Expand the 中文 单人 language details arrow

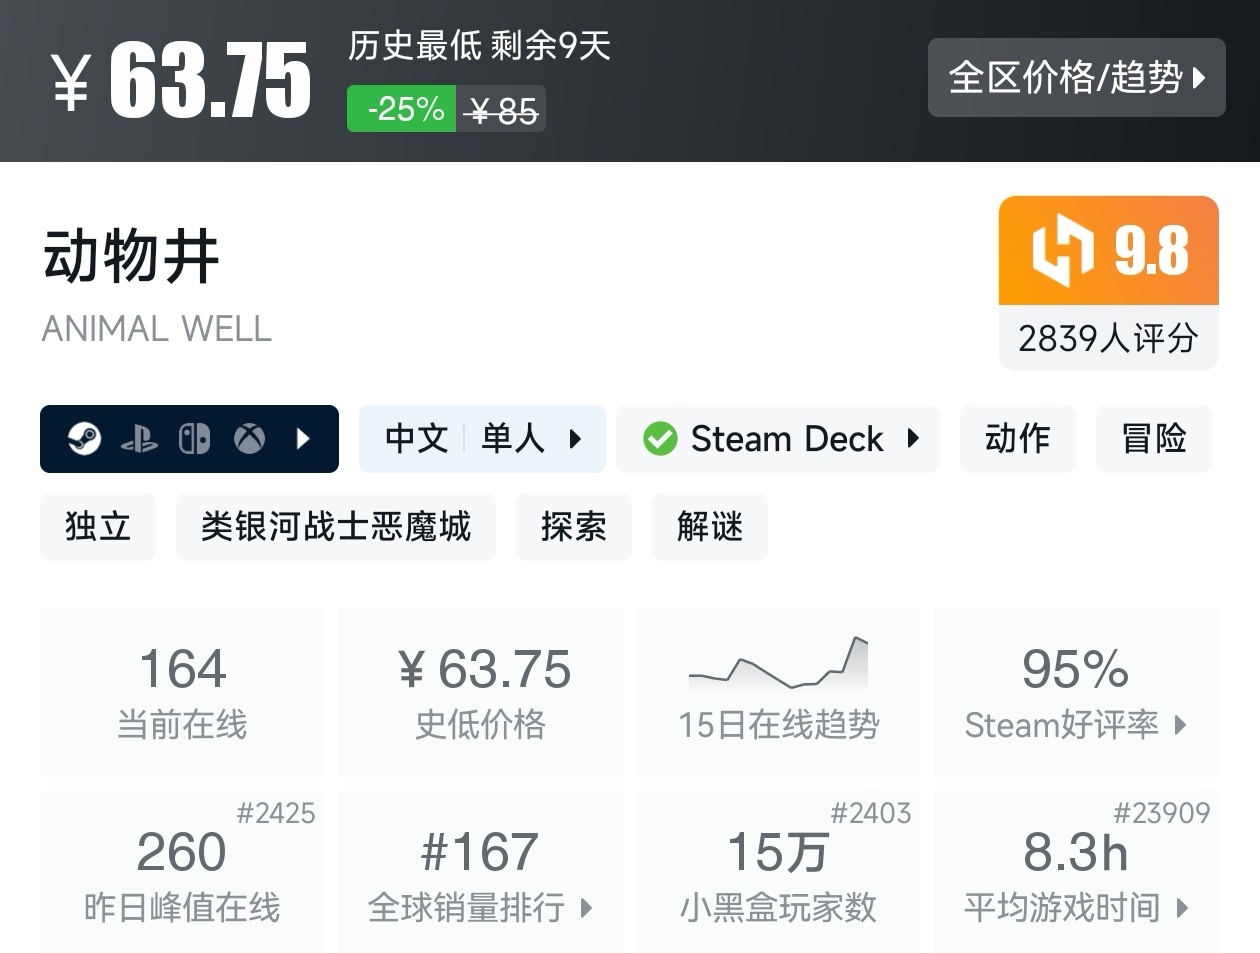(575, 438)
